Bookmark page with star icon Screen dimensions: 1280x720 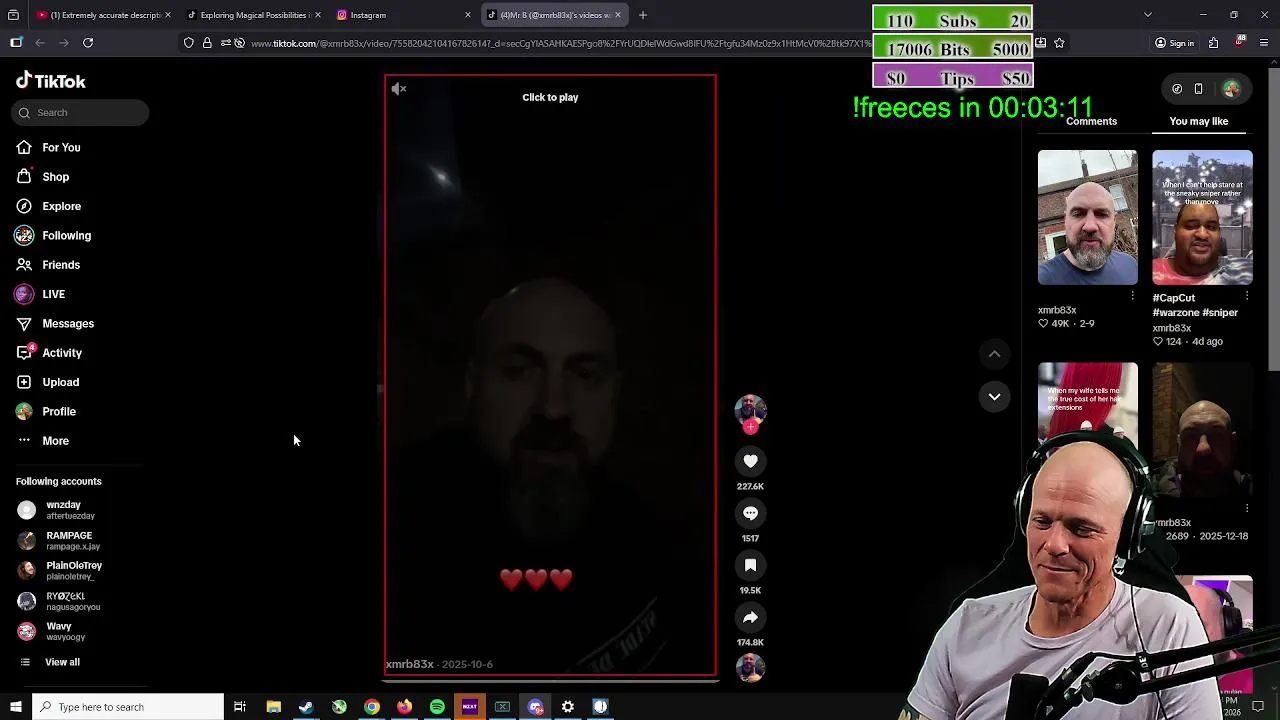1059,43
